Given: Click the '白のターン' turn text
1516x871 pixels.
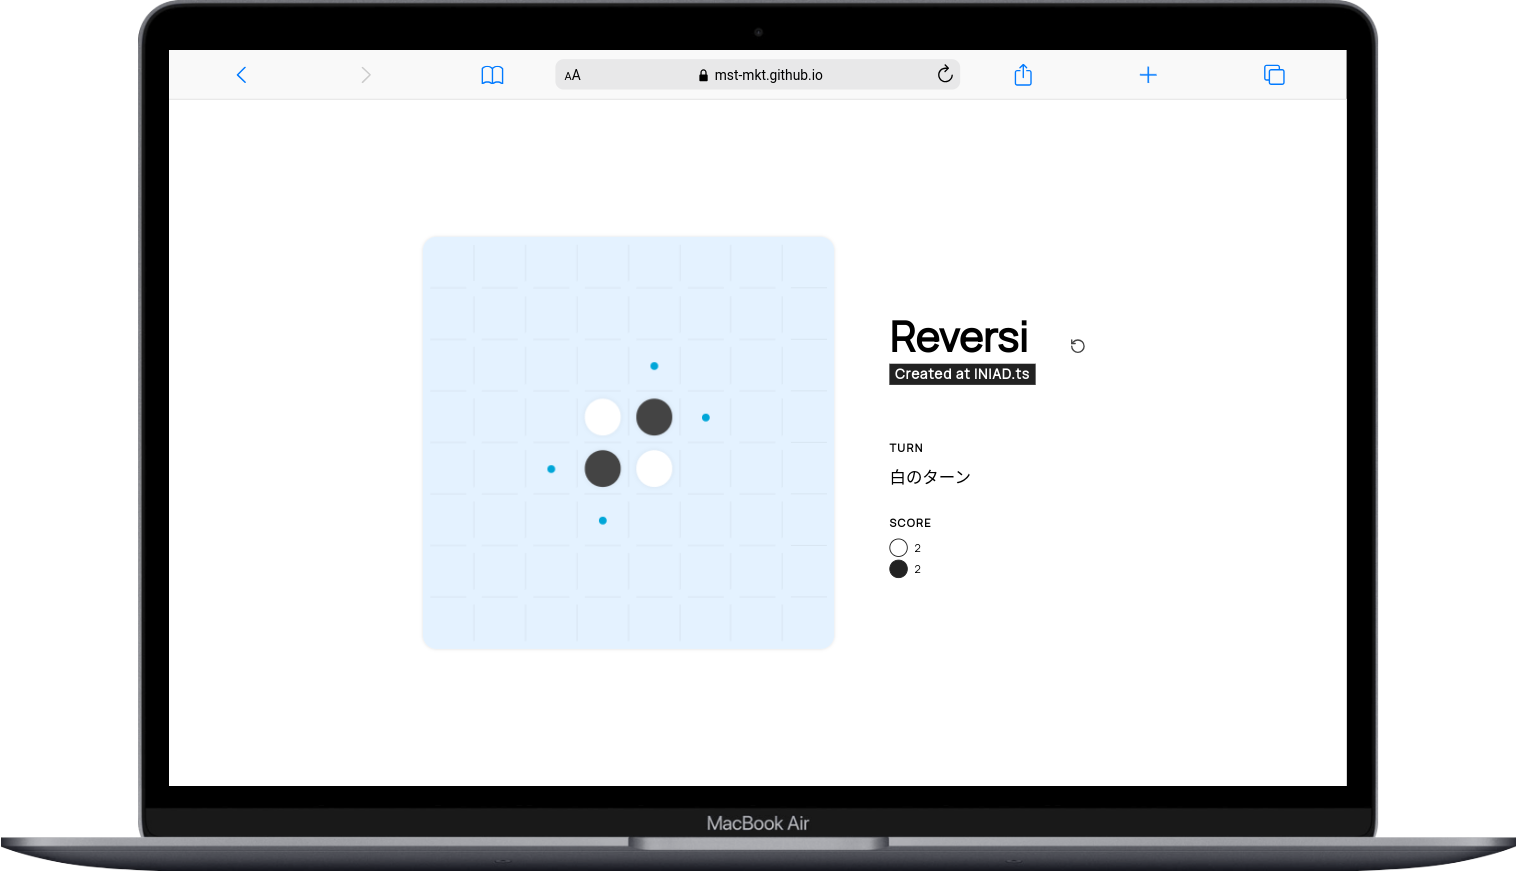Looking at the screenshot, I should [930, 477].
